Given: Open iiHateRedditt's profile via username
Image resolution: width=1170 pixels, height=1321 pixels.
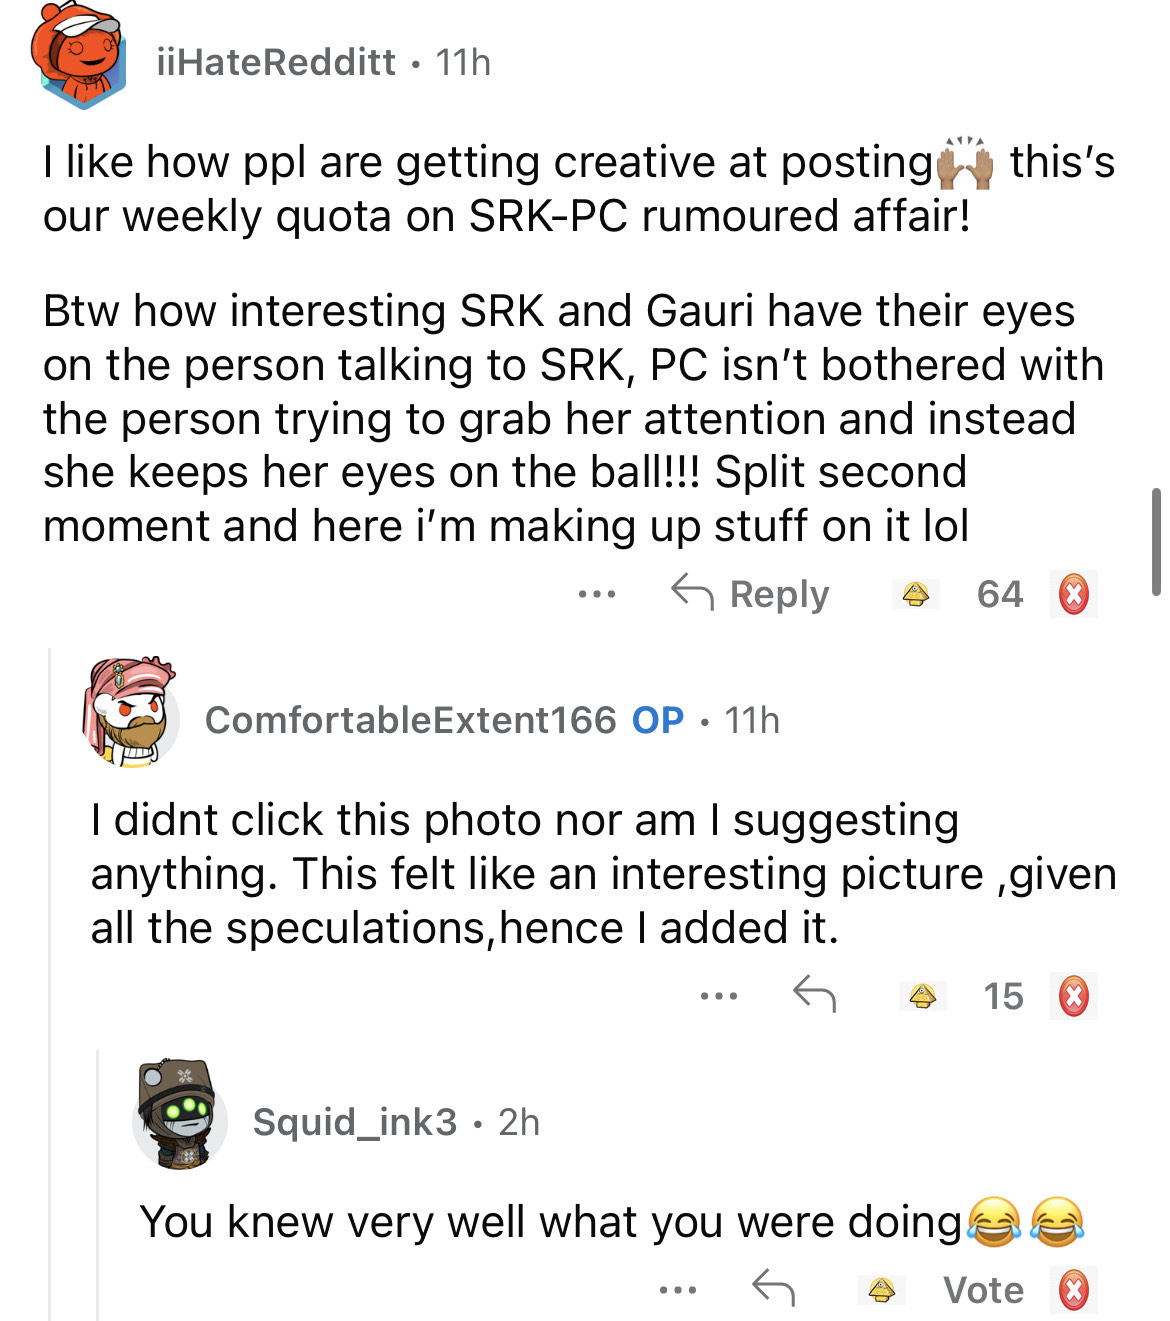Looking at the screenshot, I should point(276,62).
